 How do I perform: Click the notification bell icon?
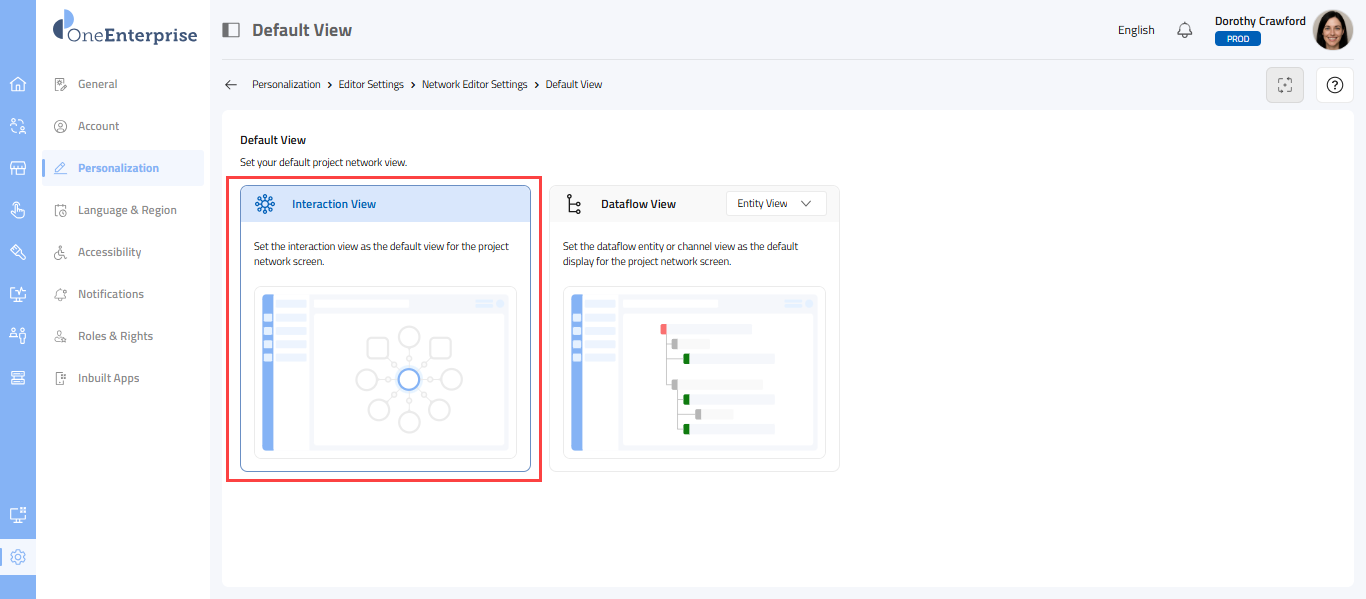point(1185,30)
